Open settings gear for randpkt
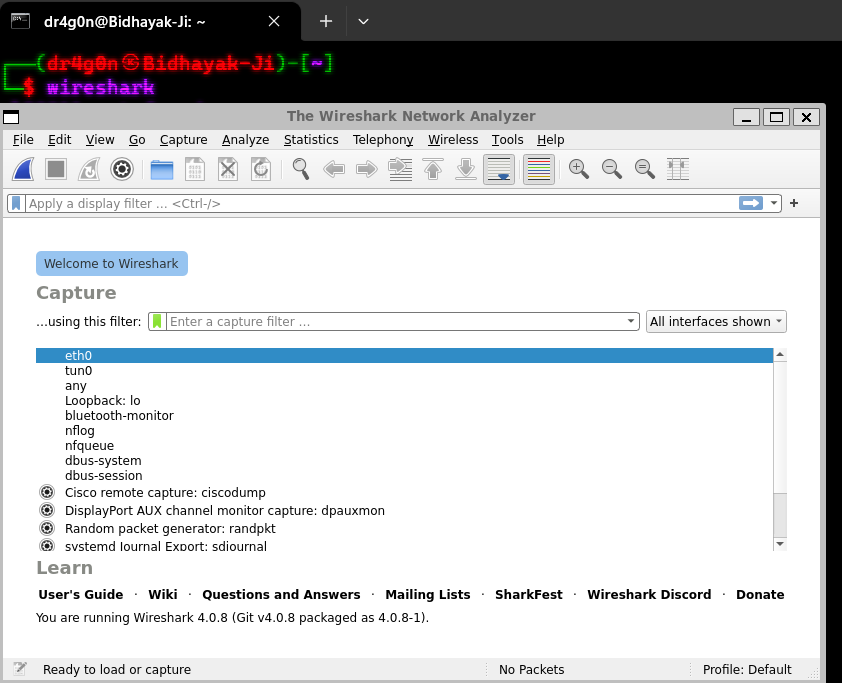Viewport: 842px width, 683px height. [x=47, y=528]
